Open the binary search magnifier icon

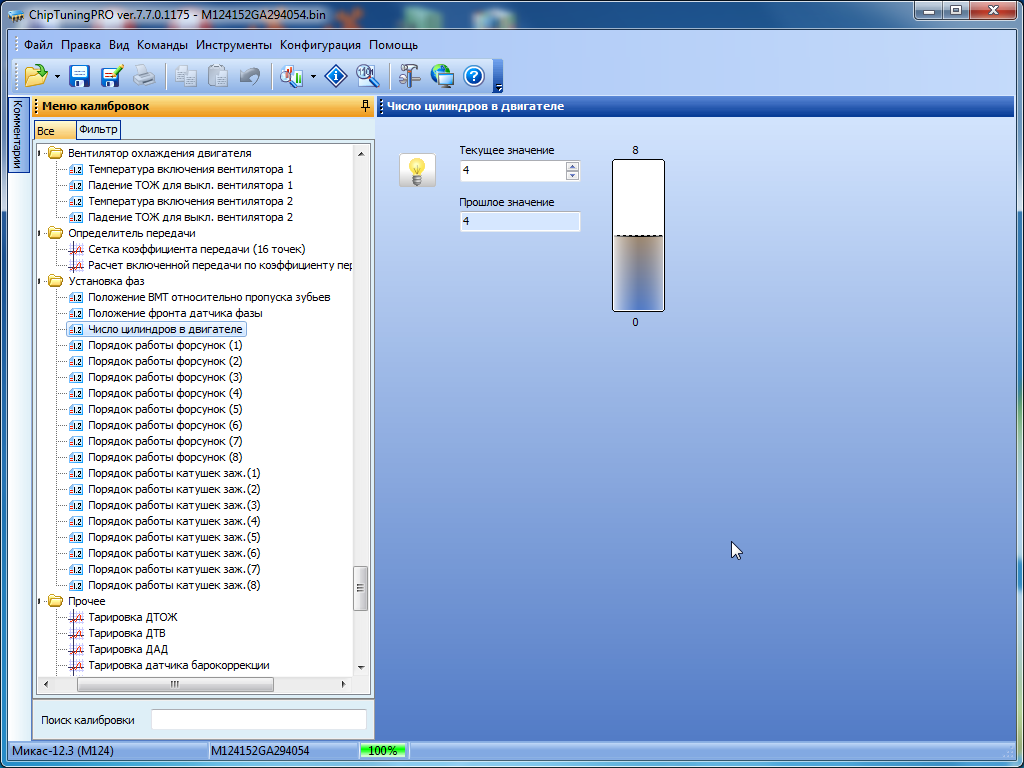pos(367,75)
